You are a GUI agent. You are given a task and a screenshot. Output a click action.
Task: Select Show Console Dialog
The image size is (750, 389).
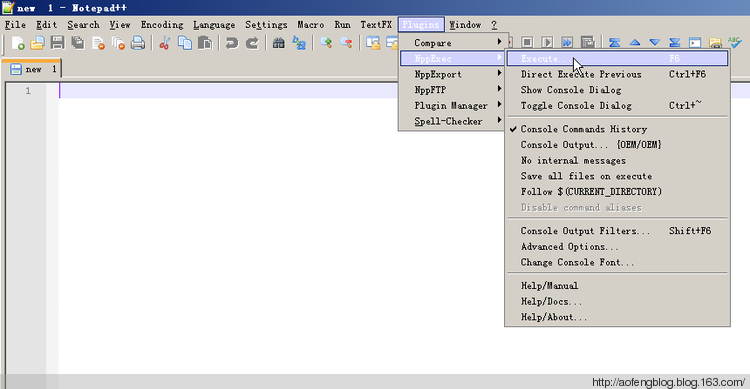pyautogui.click(x=617, y=90)
